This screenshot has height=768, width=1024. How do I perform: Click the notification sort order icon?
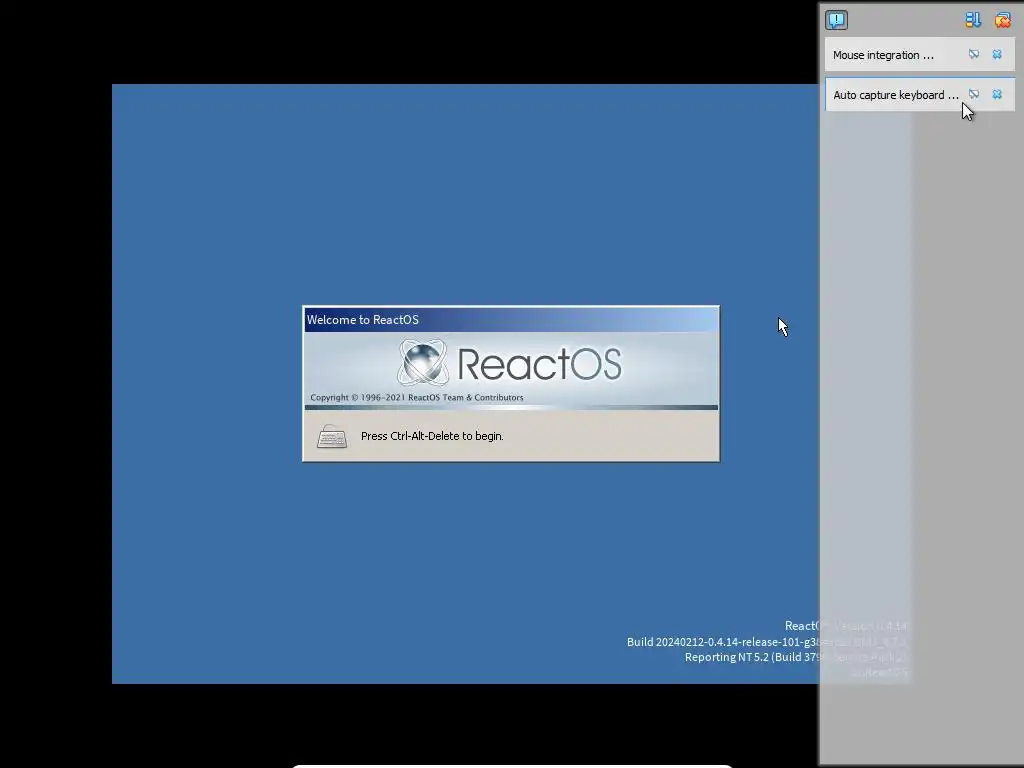click(973, 20)
